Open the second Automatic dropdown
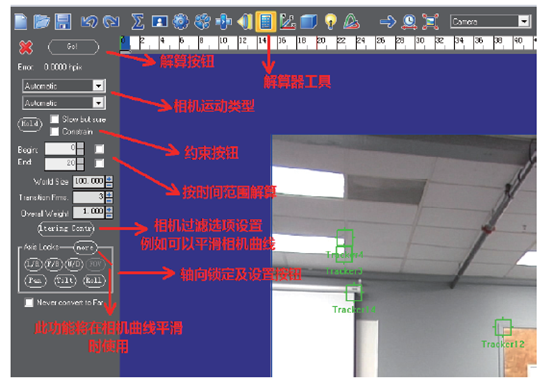This screenshot has width=554, height=383. [x=64, y=103]
